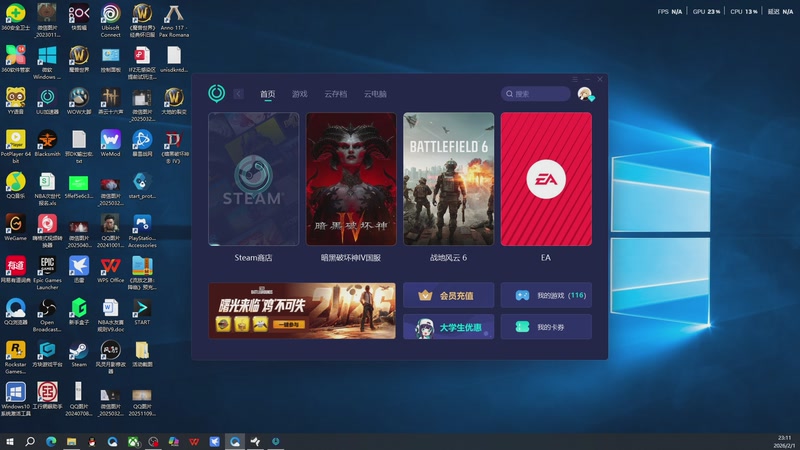The image size is (800, 450).
Task: Click the clock in the system tray
Action: point(785,442)
